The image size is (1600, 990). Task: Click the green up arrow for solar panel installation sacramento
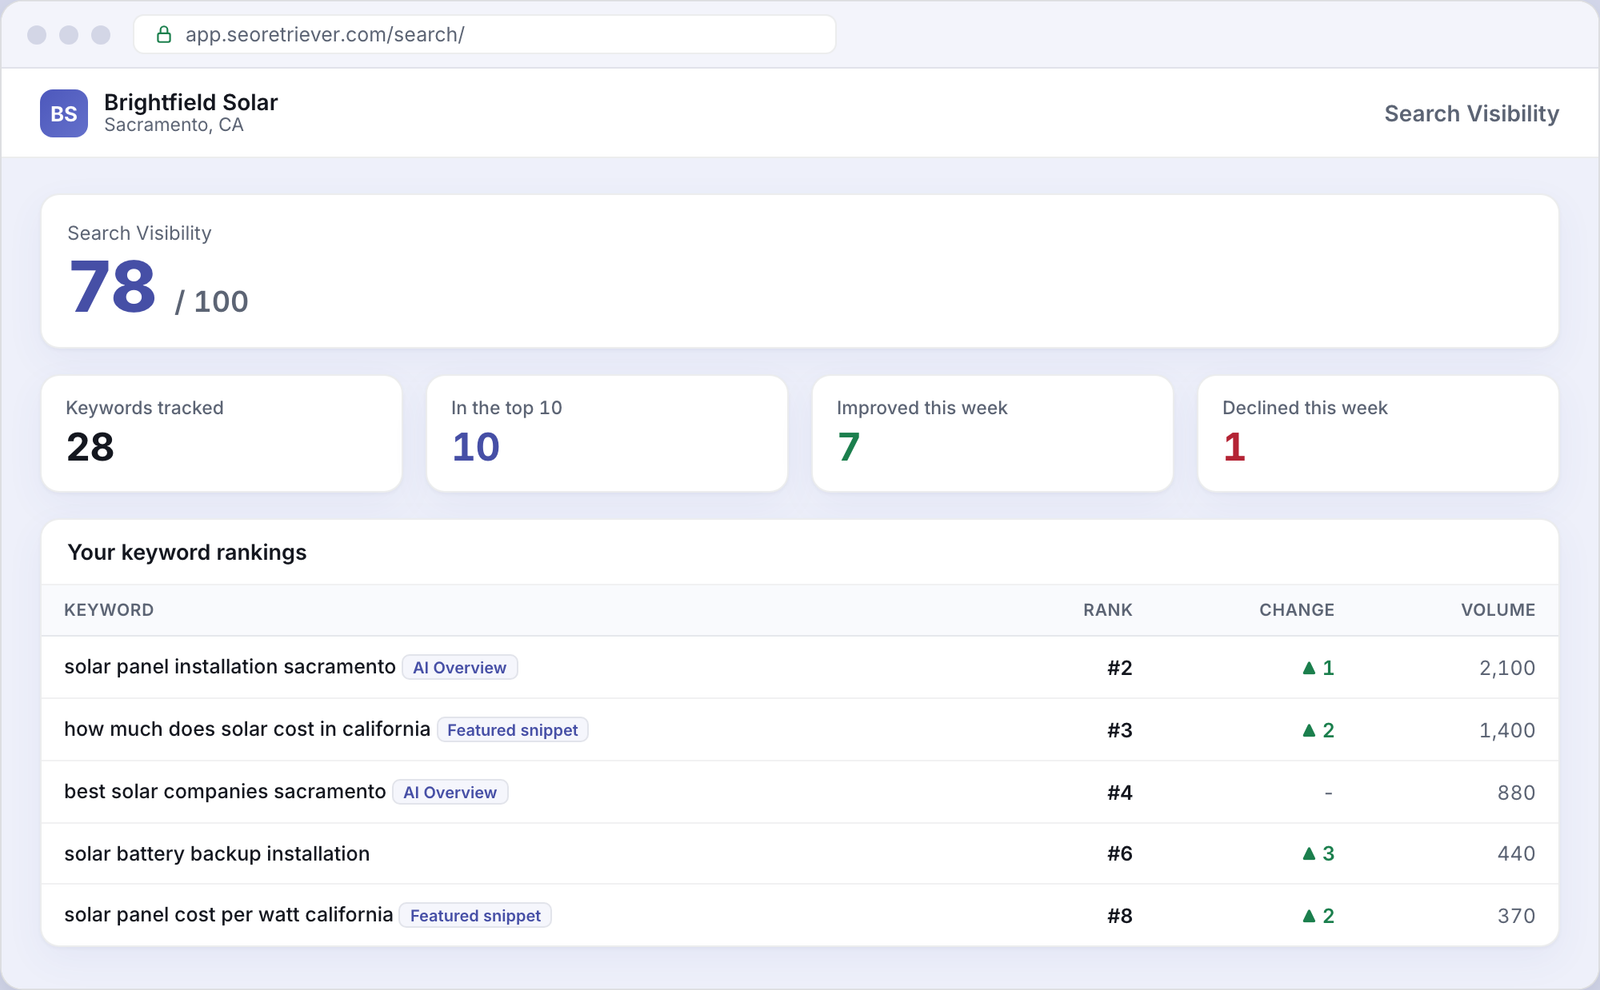1309,668
